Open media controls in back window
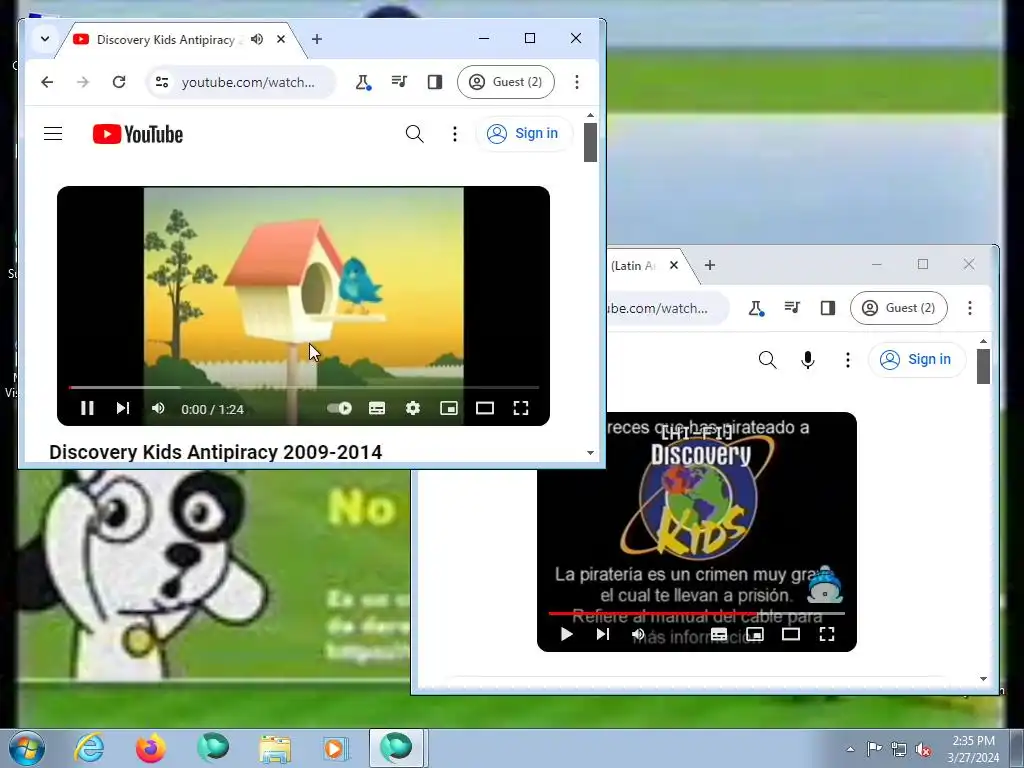The height and width of the screenshot is (768, 1024). (792, 308)
